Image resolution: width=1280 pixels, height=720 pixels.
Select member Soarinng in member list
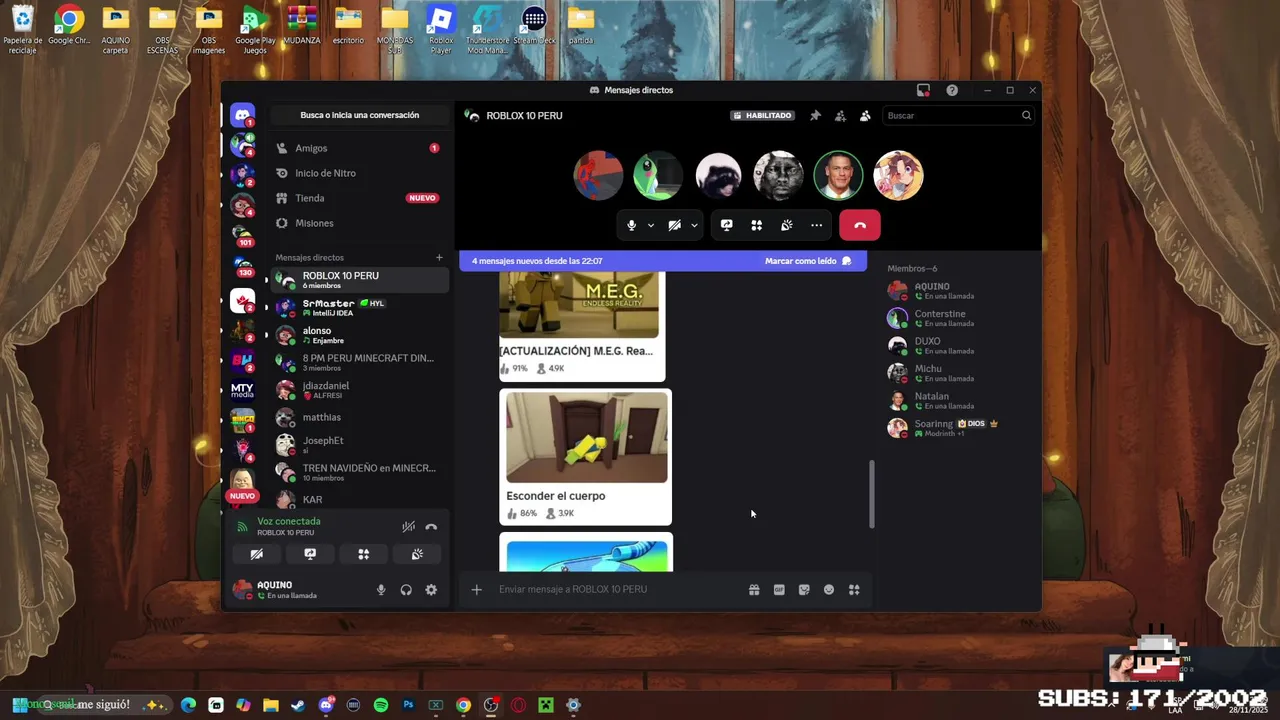tap(959, 428)
